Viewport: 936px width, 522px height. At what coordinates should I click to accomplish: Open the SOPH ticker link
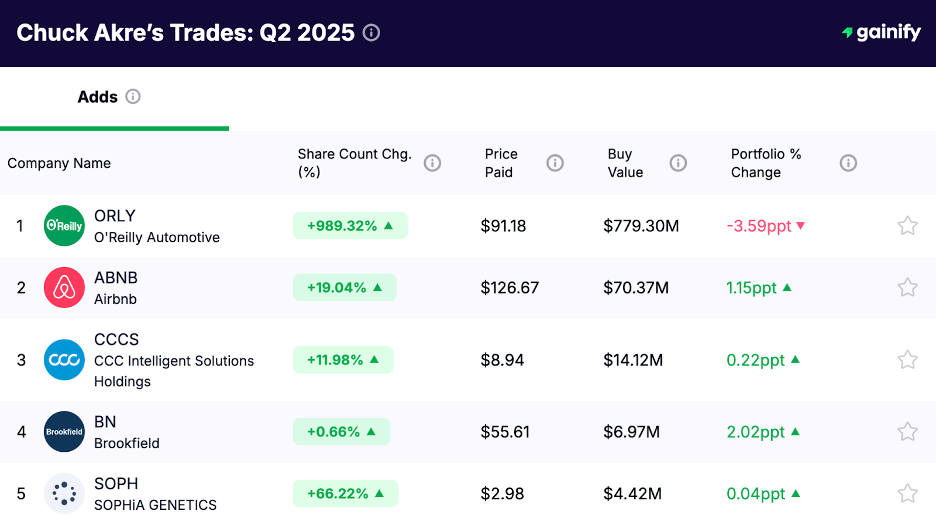(116, 484)
